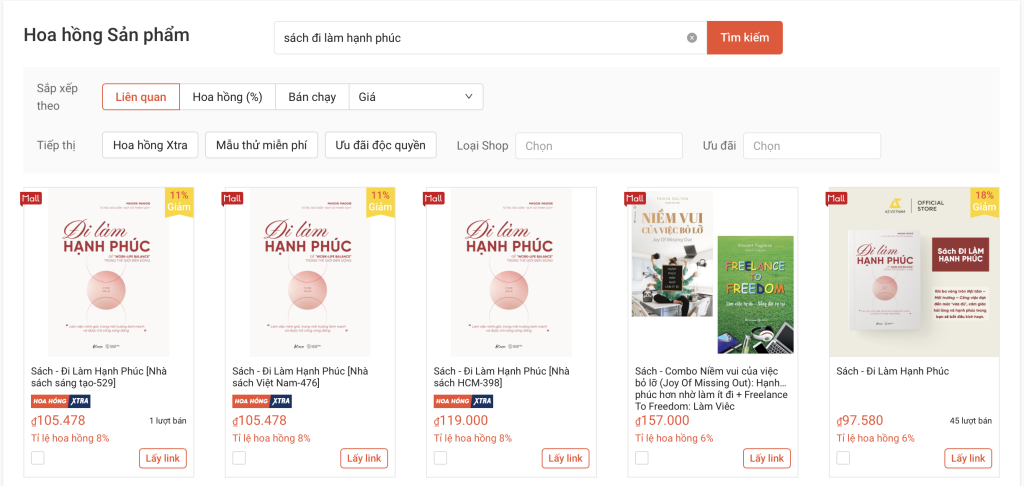The height and width of the screenshot is (486, 1024).
Task: Tick the checkbox for Nhà sách Việt Nam-476 book
Action: [239, 458]
